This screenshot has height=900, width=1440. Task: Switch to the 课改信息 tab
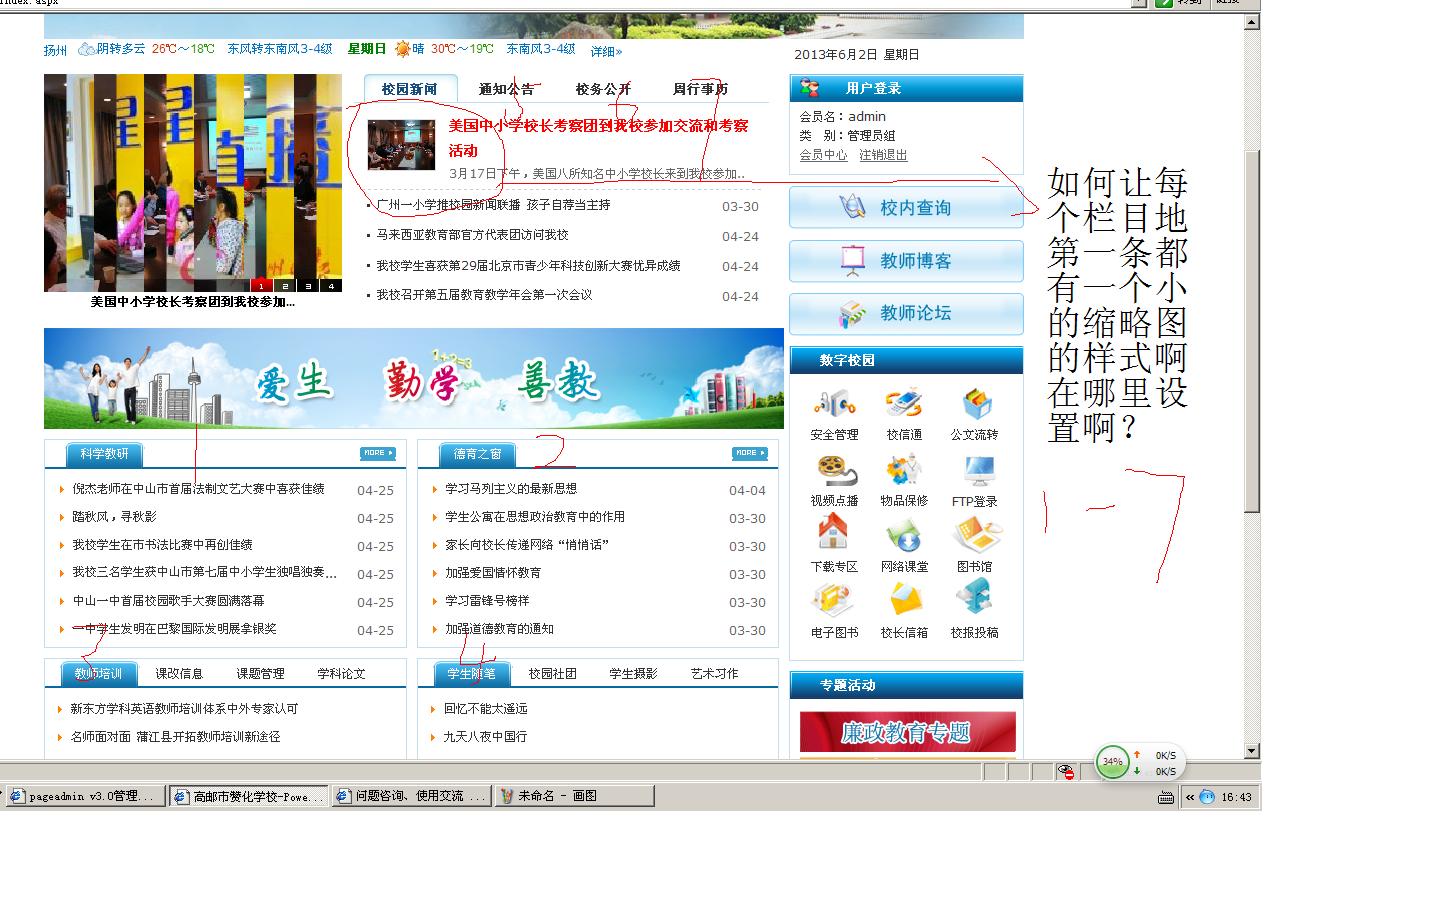point(179,674)
